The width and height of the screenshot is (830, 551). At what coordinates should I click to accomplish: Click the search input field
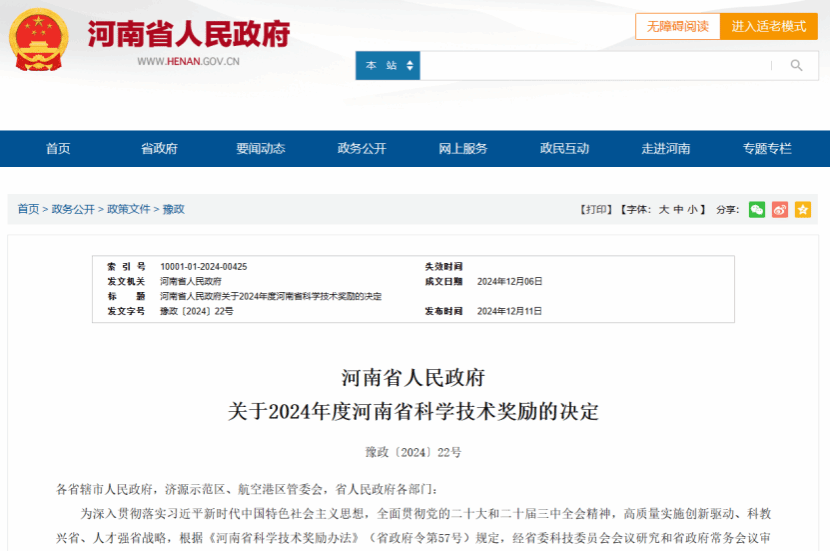coord(595,66)
